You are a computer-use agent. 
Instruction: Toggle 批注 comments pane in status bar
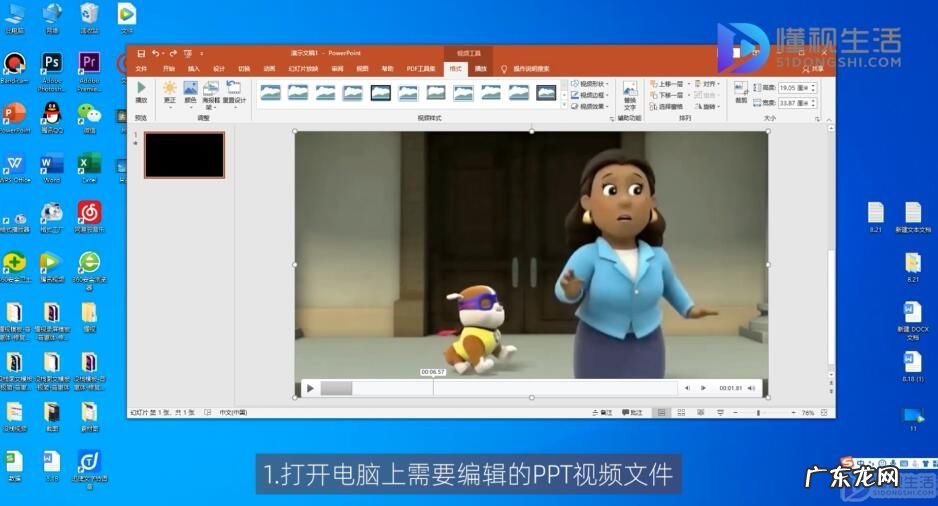(632, 413)
